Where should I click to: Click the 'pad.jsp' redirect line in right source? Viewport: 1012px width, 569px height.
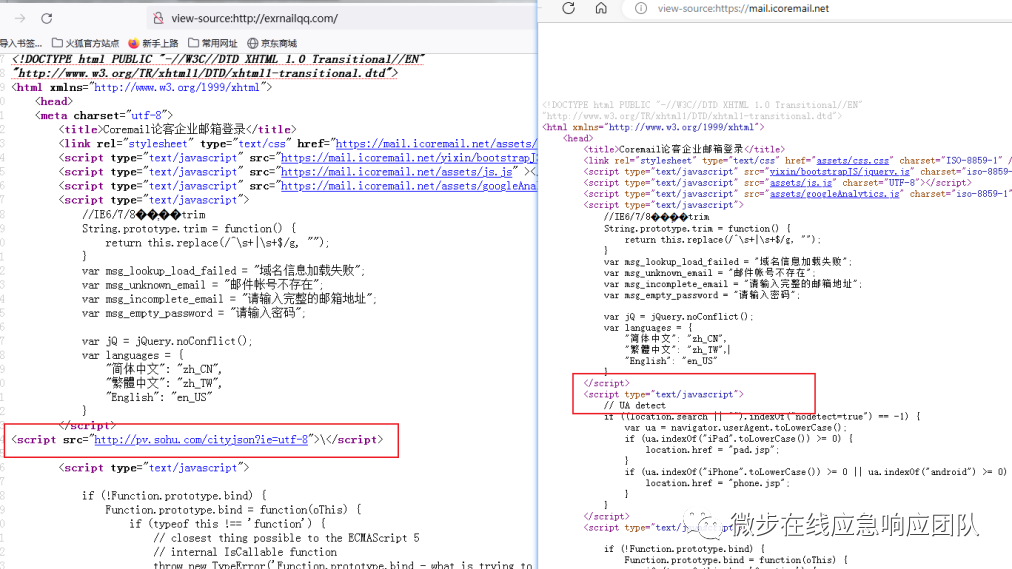click(x=712, y=450)
